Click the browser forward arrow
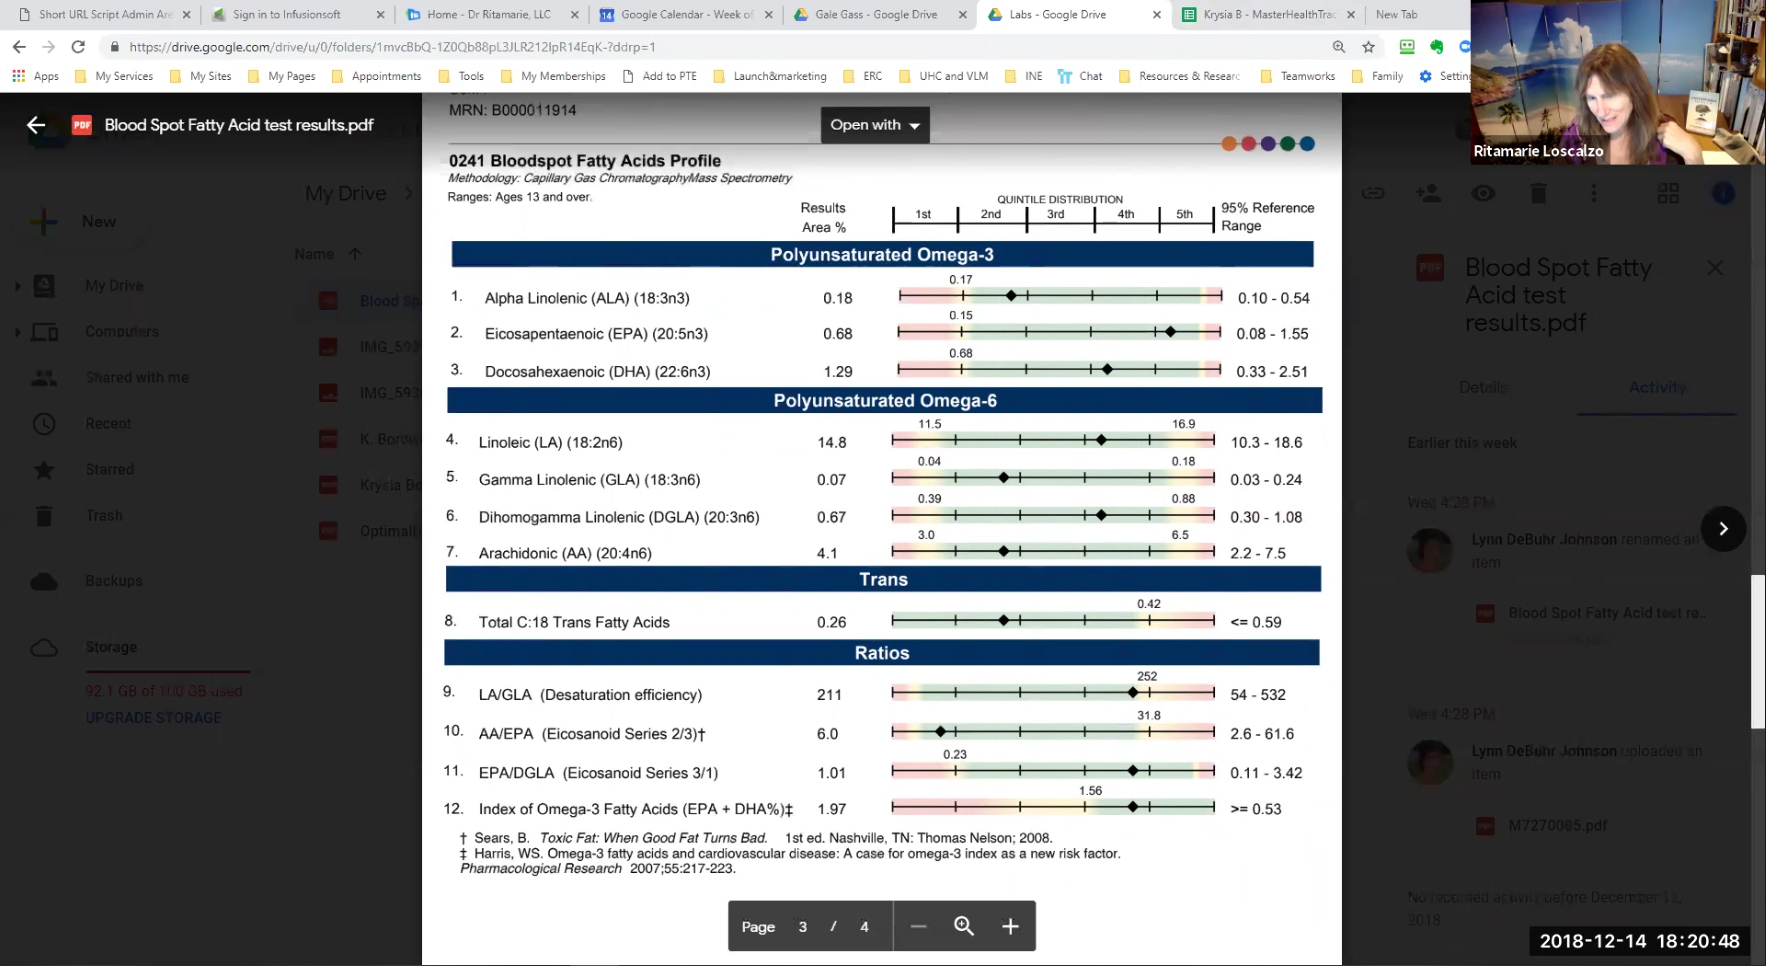The height and width of the screenshot is (966, 1766). point(48,47)
